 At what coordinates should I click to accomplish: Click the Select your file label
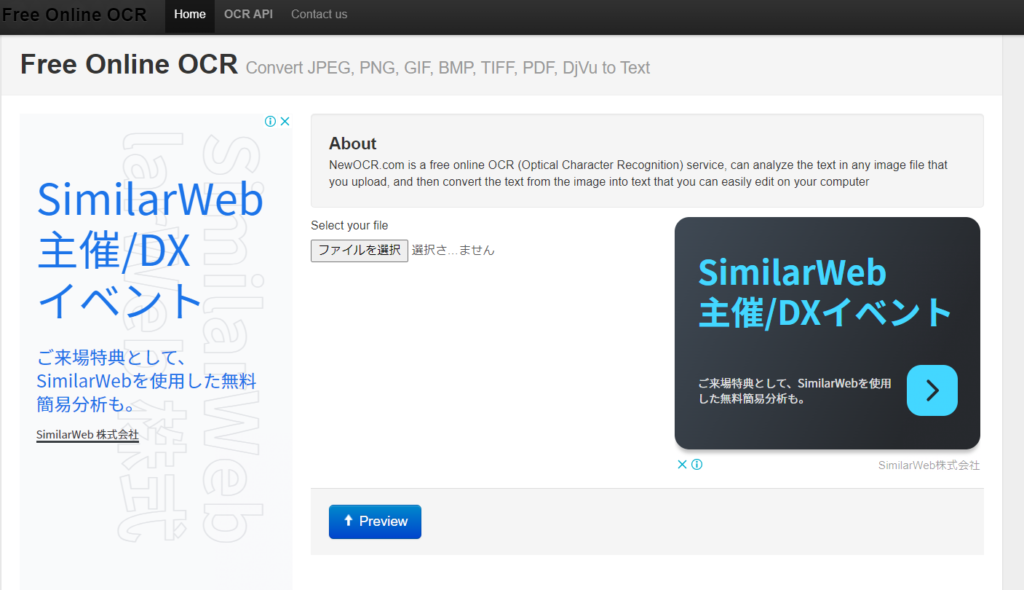pos(349,225)
